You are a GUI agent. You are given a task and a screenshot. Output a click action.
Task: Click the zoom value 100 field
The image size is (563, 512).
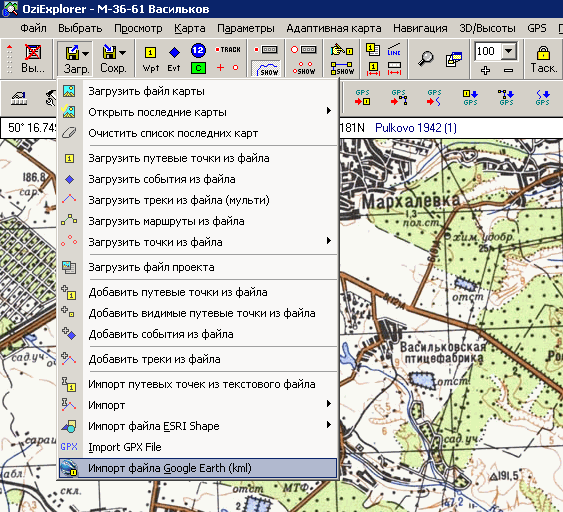tap(487, 51)
